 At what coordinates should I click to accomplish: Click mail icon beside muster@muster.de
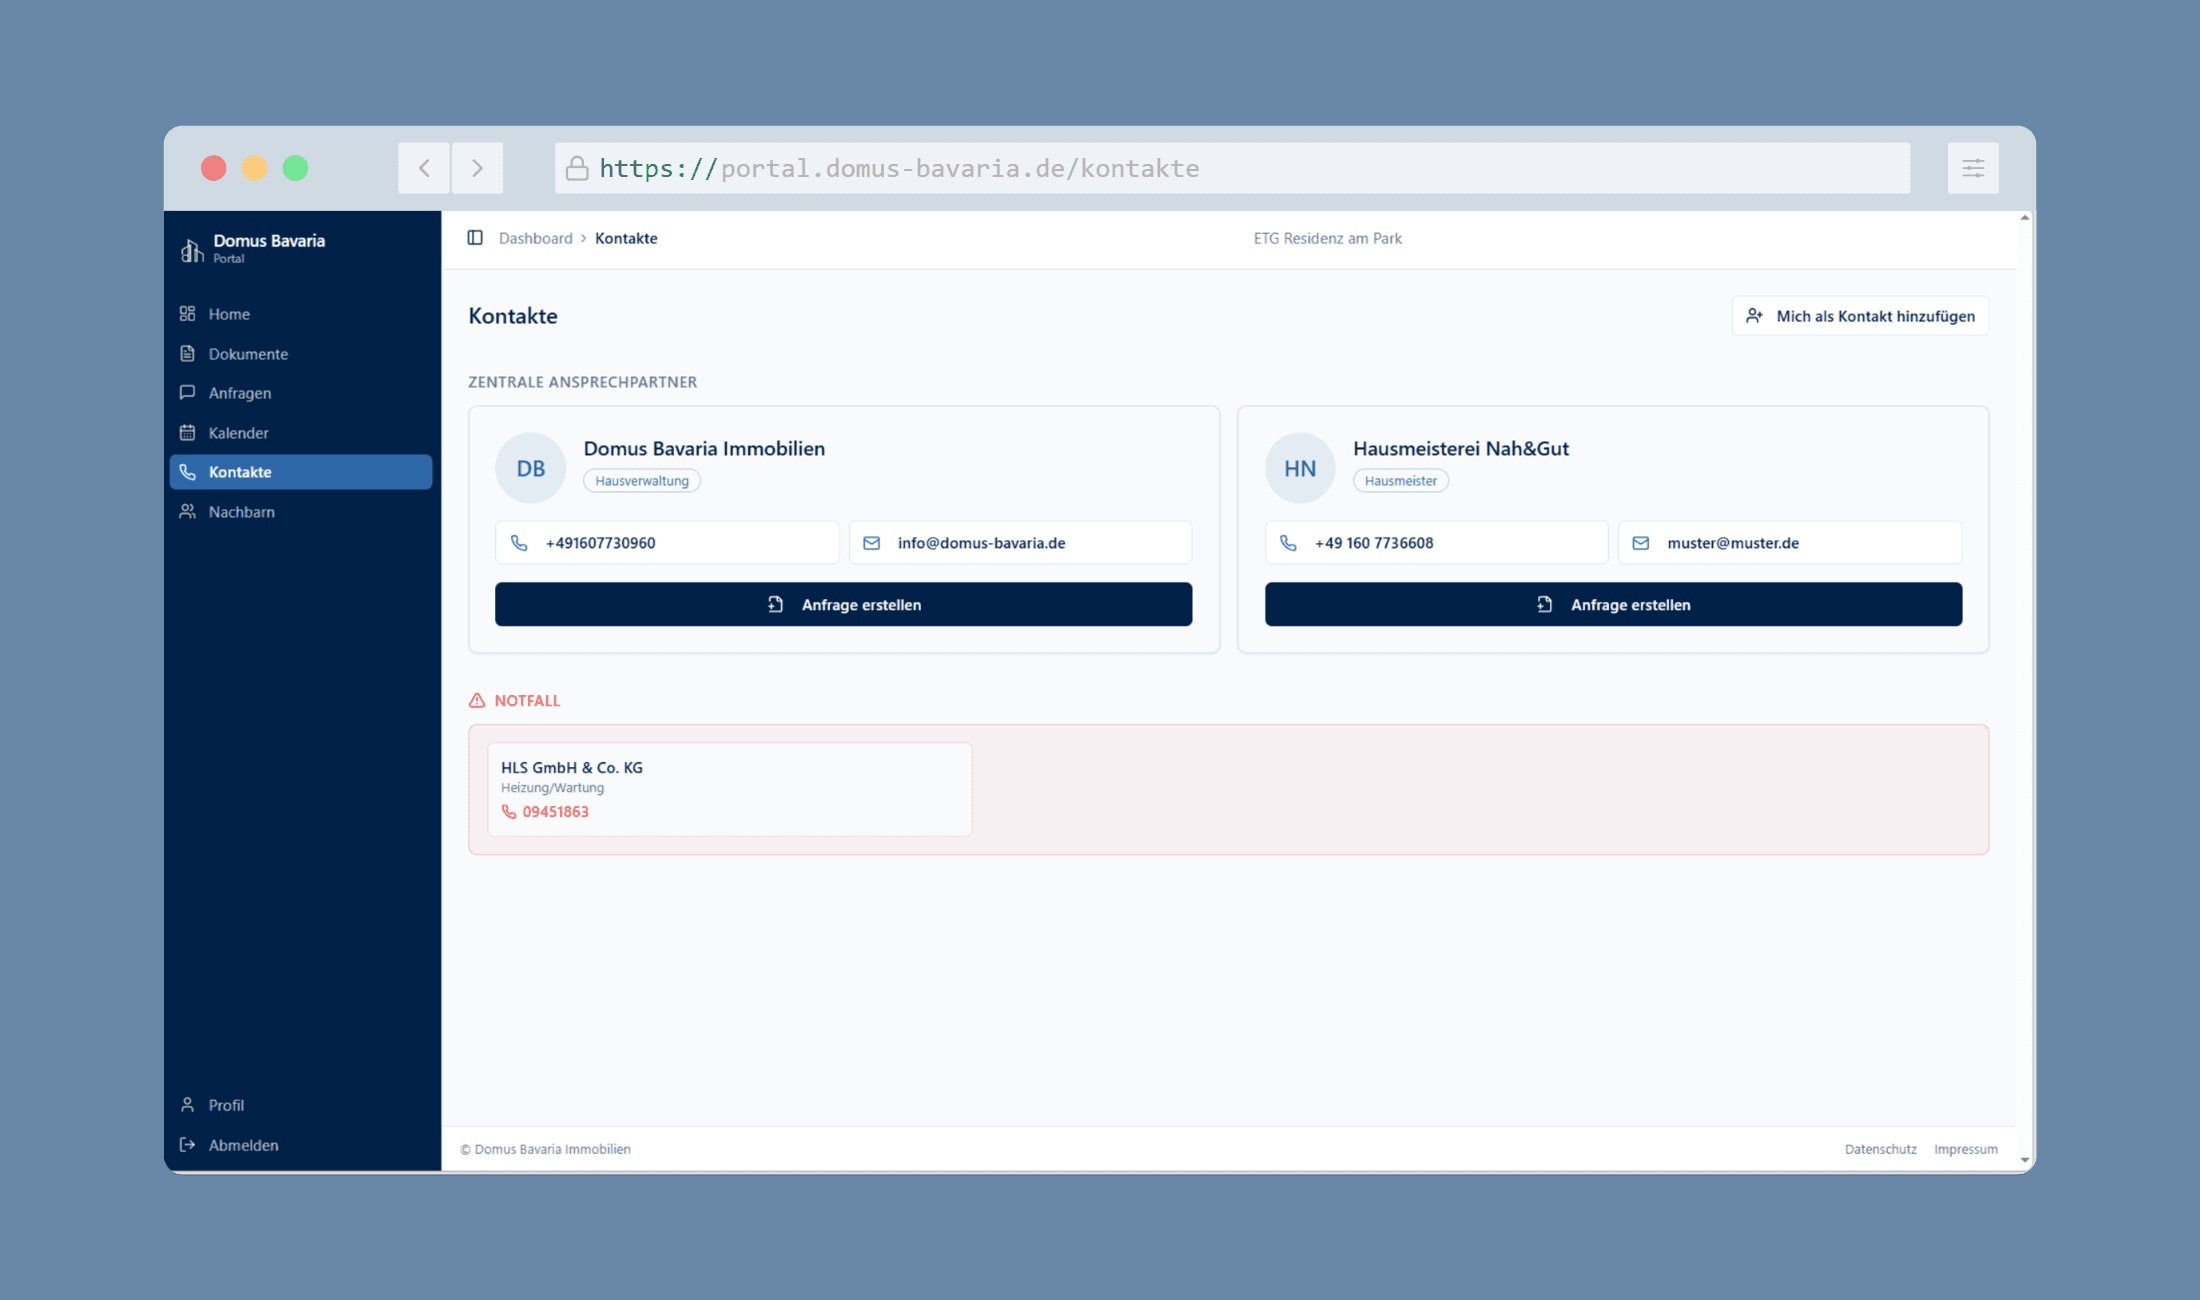(x=1641, y=543)
